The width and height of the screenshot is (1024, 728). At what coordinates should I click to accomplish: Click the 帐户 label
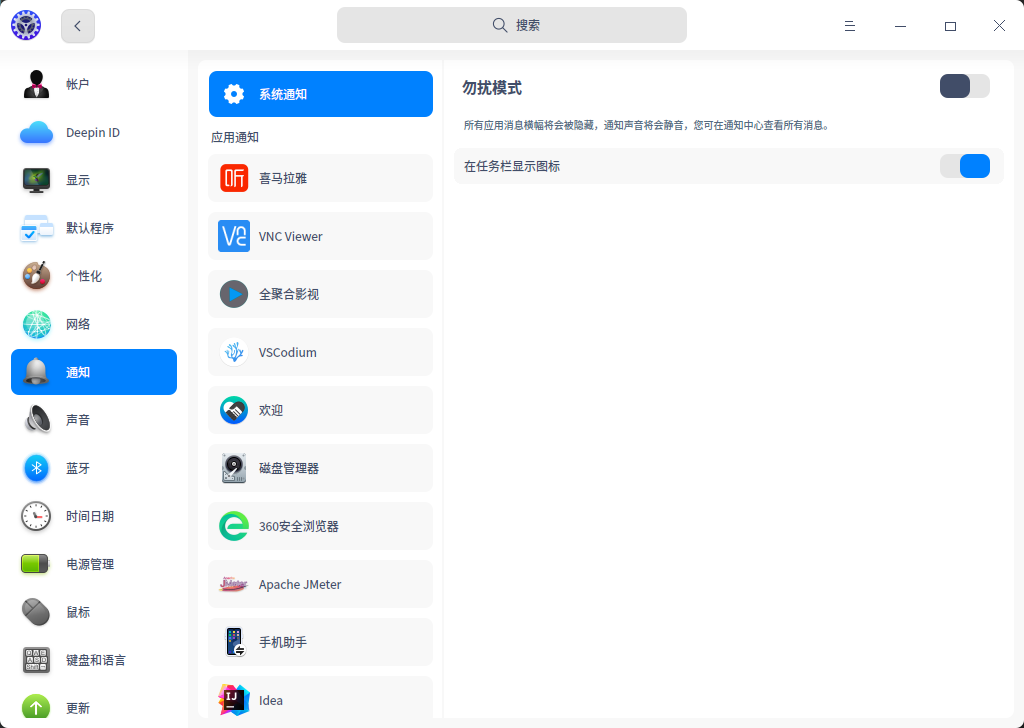[78, 84]
